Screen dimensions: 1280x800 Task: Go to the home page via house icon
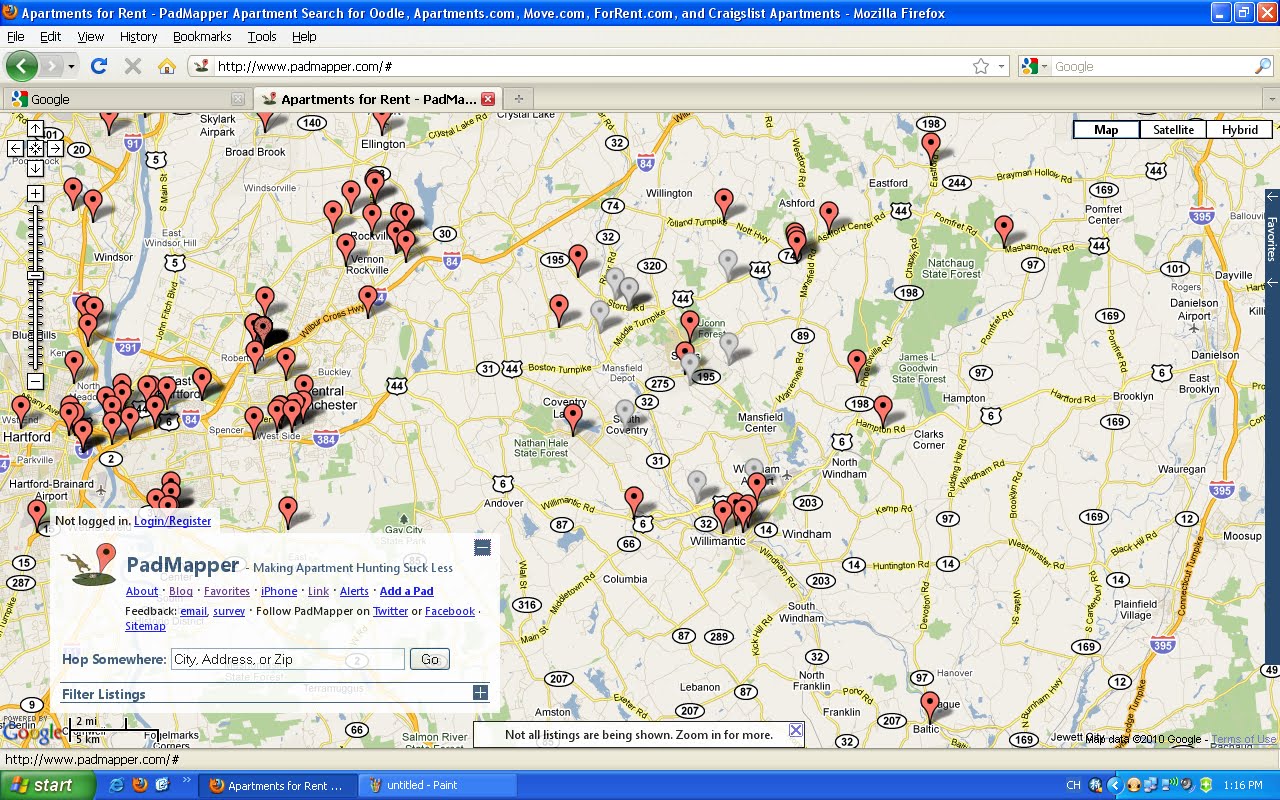[167, 66]
